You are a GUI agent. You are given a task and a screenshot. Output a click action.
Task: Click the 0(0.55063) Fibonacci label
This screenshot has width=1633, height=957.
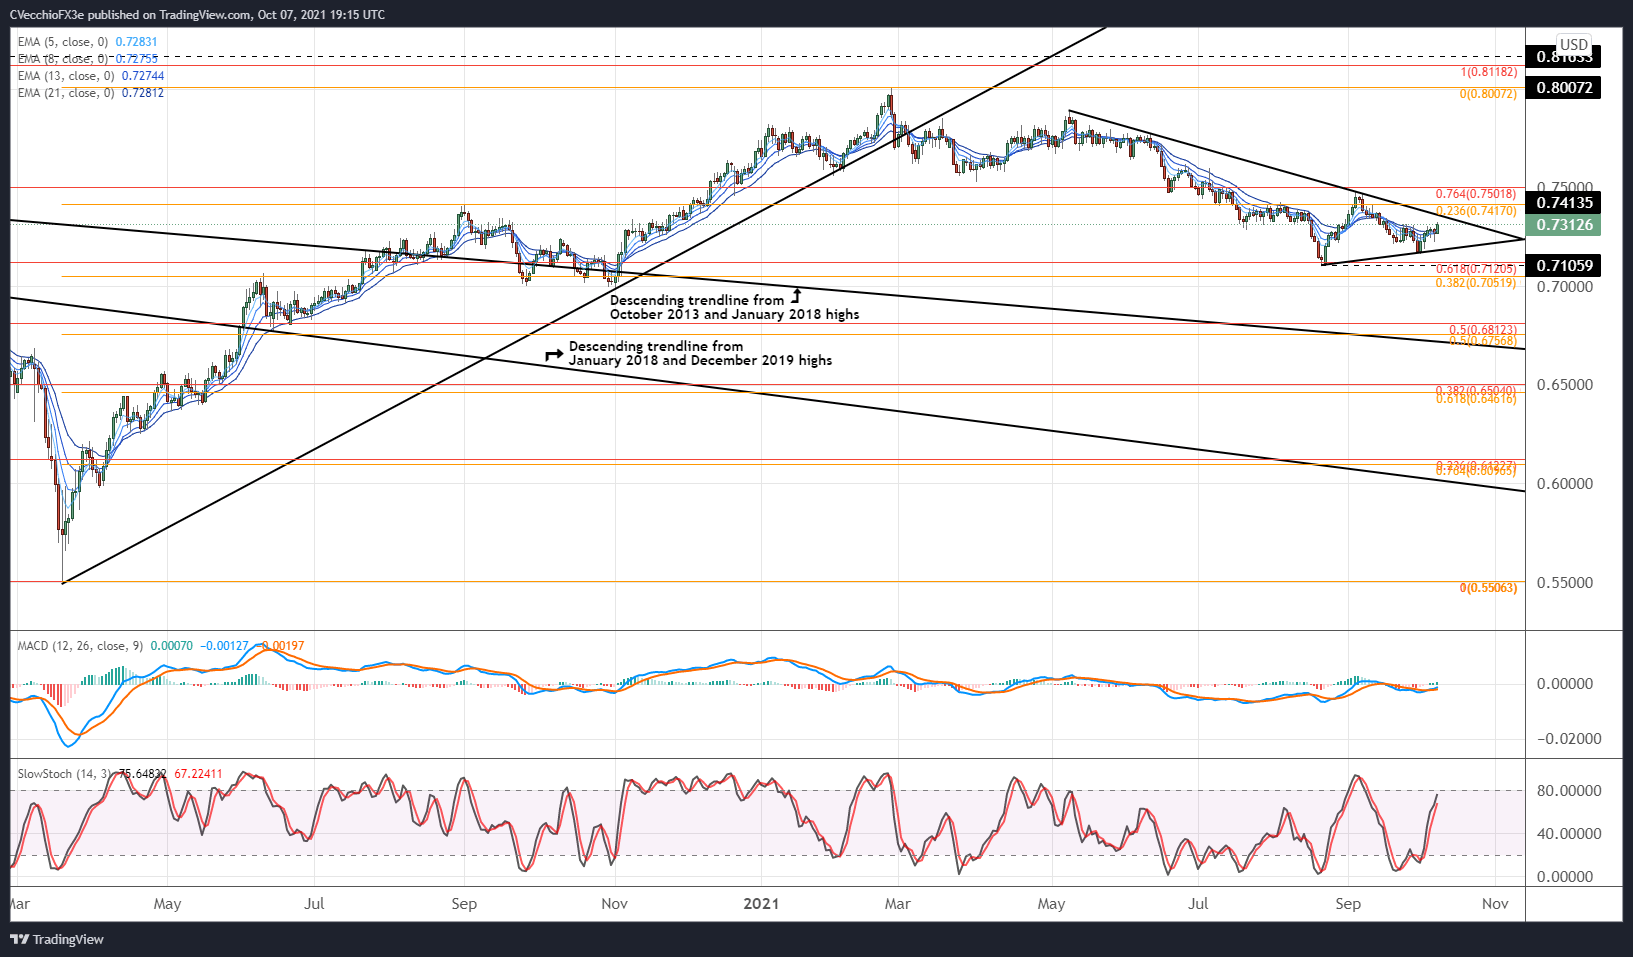coord(1488,588)
